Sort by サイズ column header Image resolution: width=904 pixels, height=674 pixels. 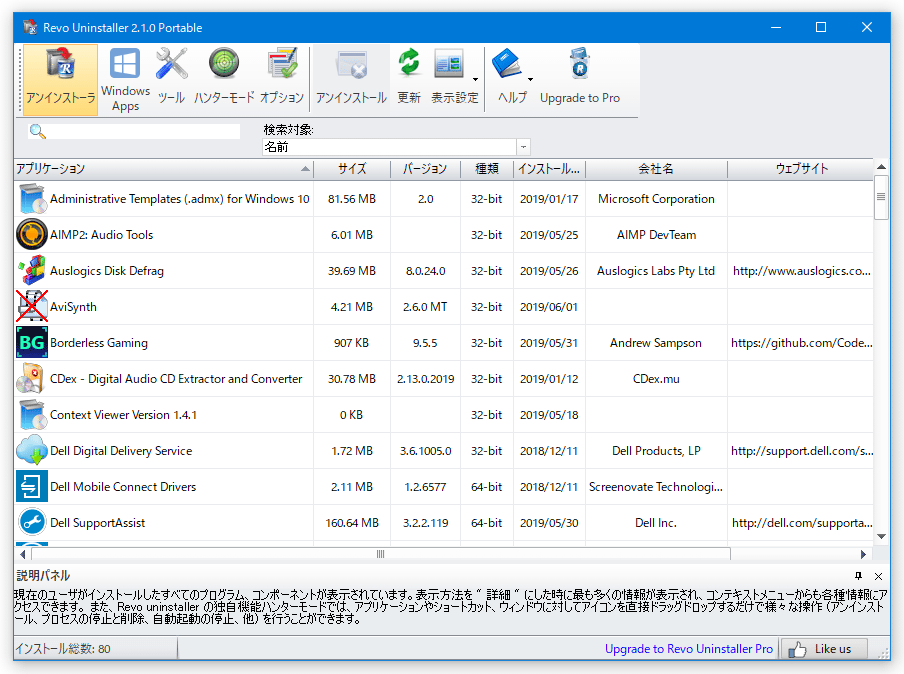point(352,169)
